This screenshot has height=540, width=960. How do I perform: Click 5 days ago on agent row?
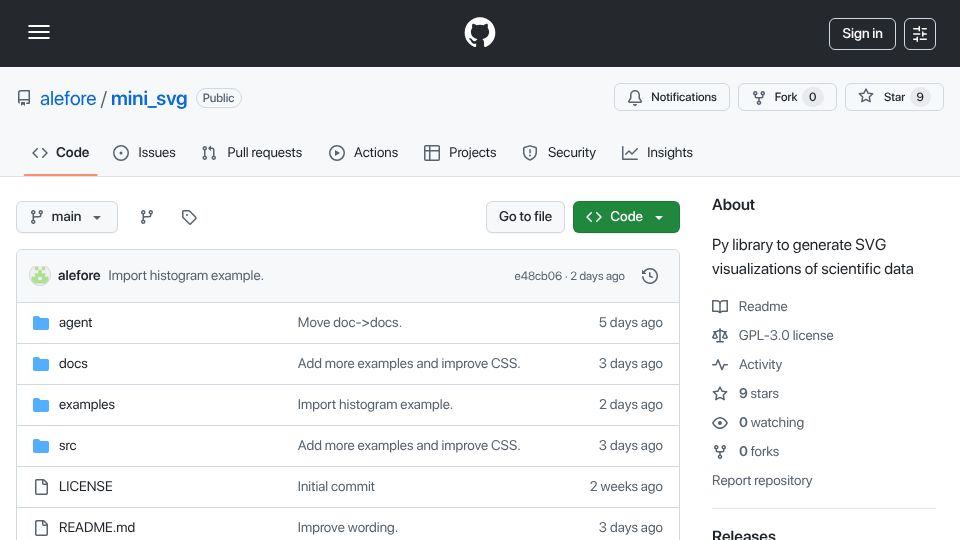click(x=631, y=323)
